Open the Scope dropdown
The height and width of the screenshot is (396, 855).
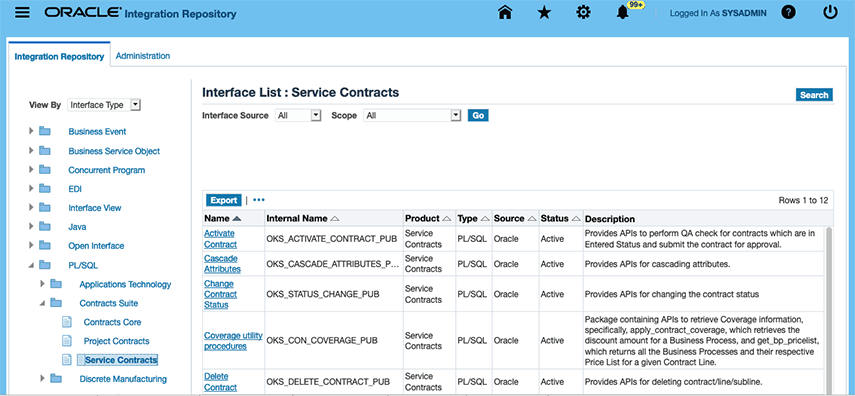tap(413, 116)
